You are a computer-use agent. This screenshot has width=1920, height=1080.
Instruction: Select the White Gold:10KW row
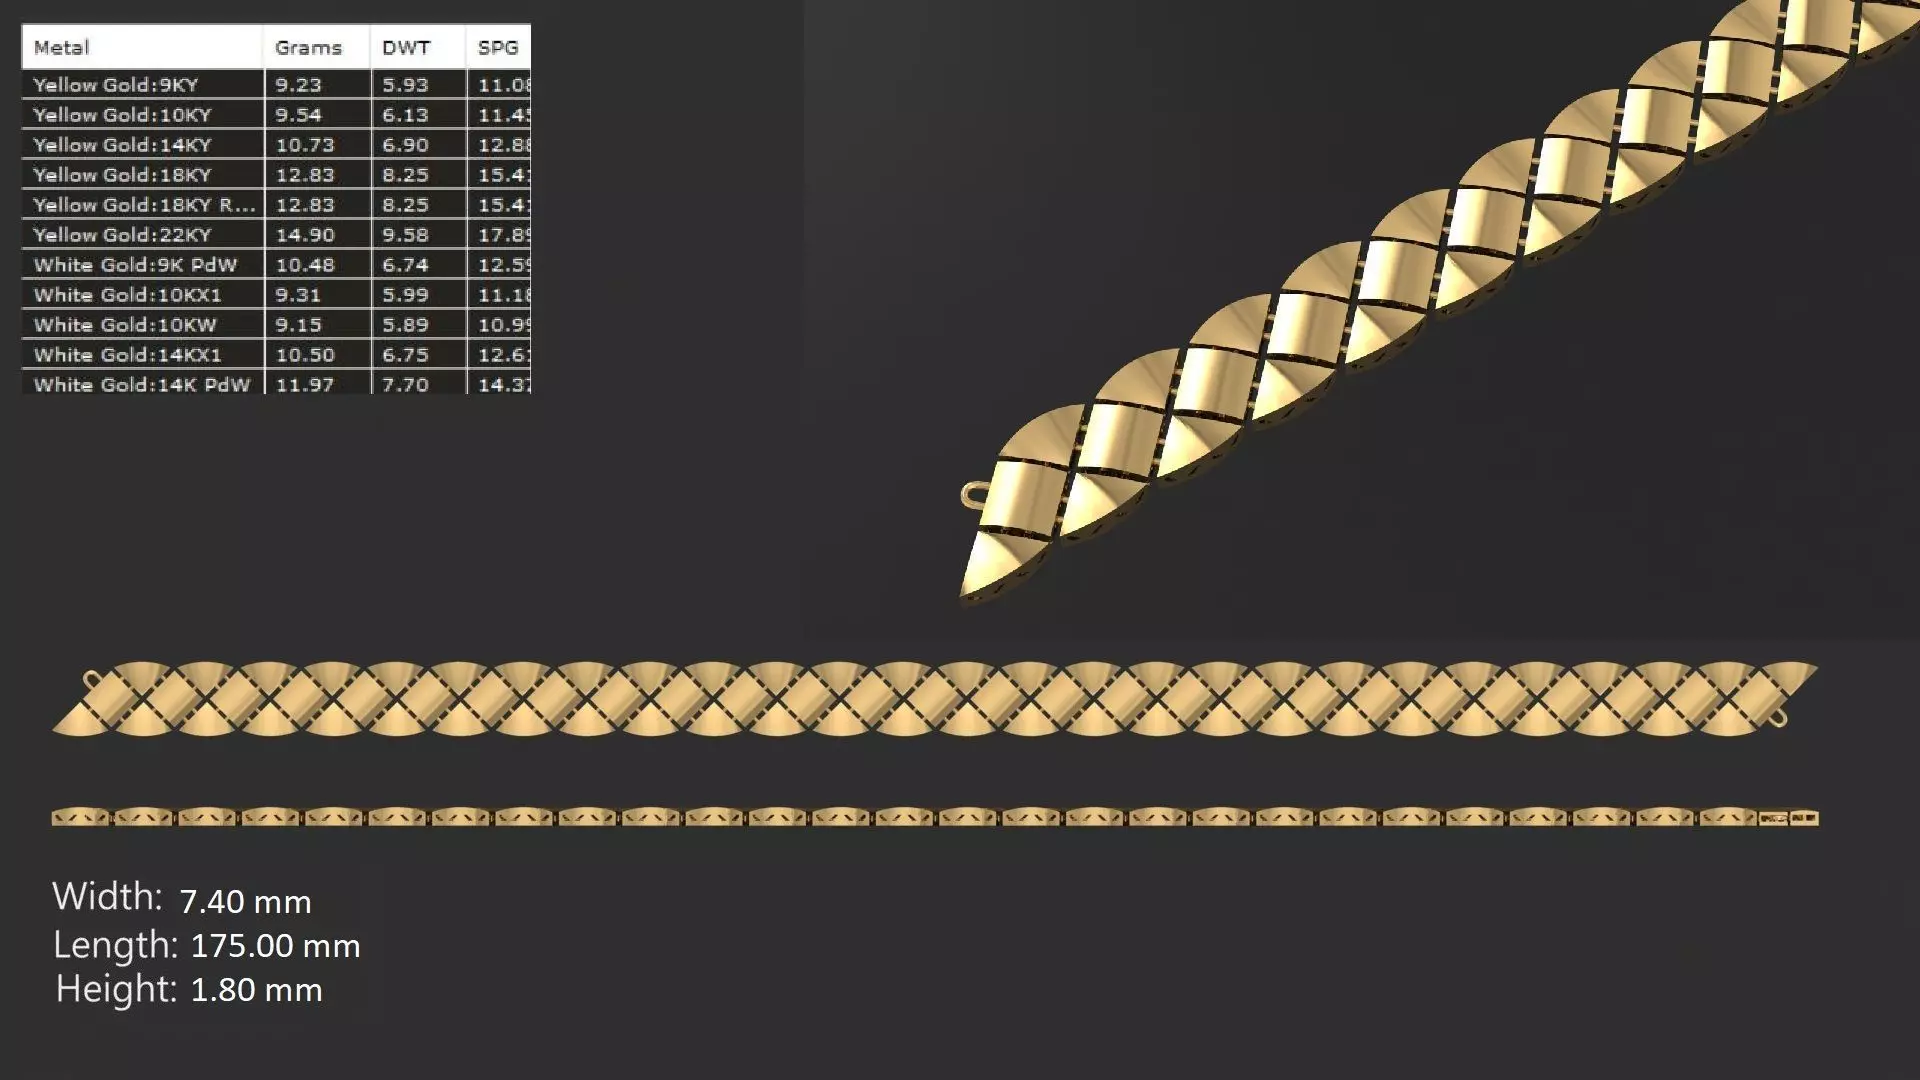pos(125,325)
